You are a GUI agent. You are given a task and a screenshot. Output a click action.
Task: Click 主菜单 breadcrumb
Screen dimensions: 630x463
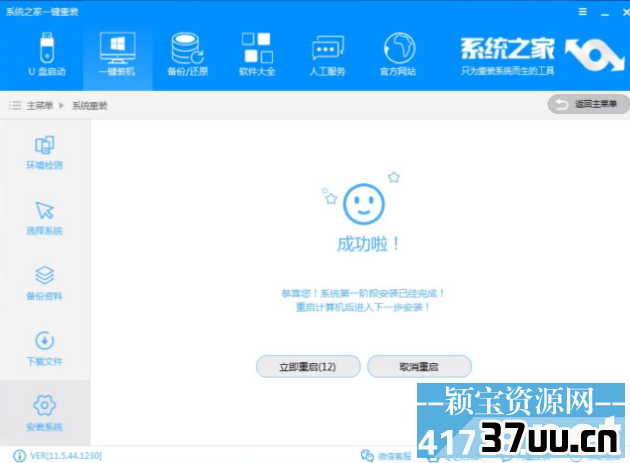pos(40,106)
